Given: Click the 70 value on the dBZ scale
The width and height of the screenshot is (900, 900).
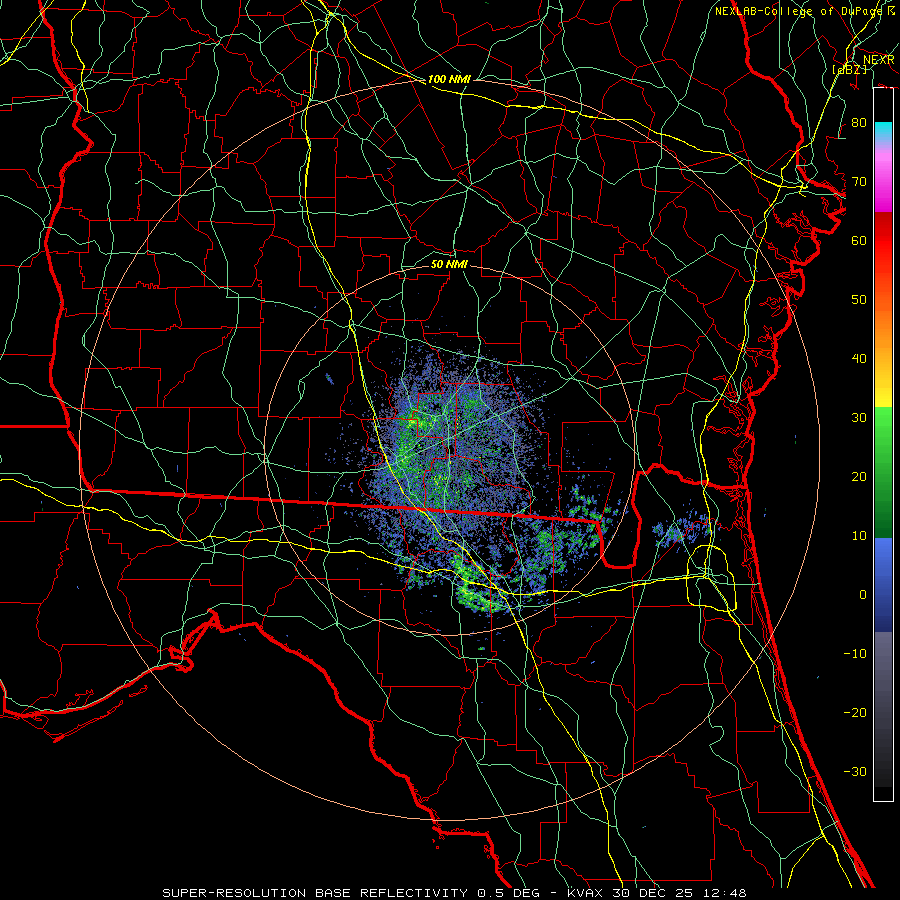Looking at the screenshot, I should click(859, 181).
